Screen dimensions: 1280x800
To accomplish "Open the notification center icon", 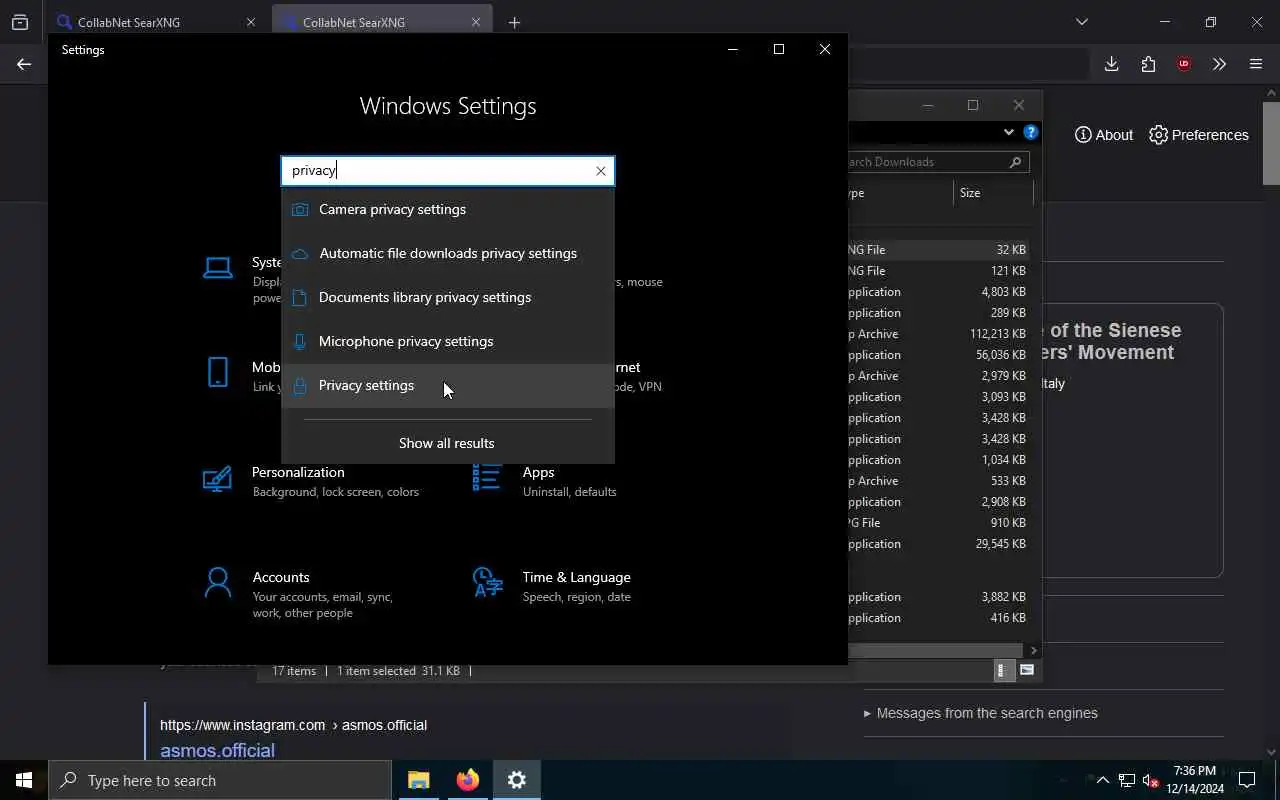I will (x=1247, y=780).
